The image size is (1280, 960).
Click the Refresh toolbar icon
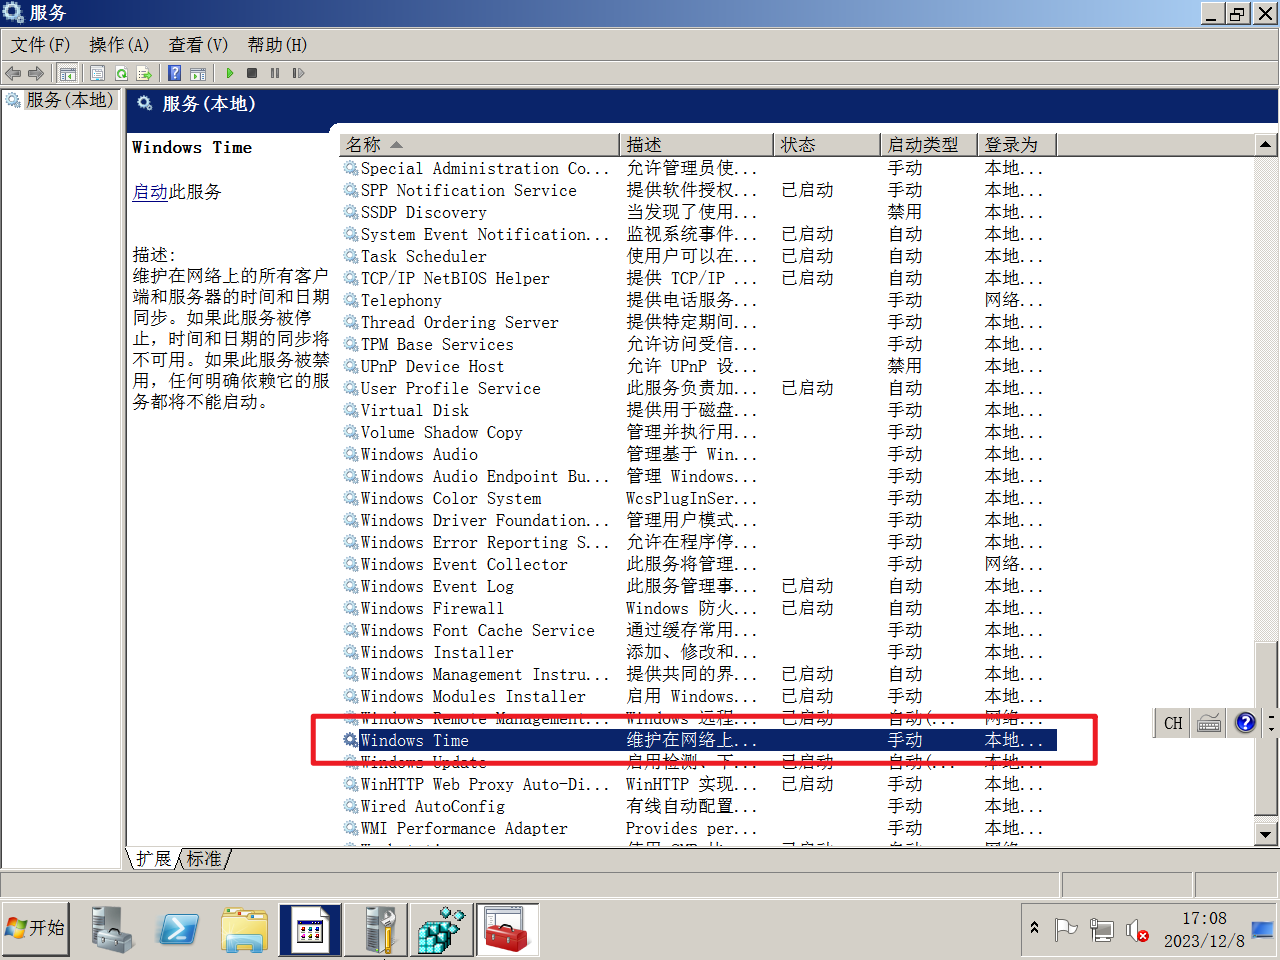(121, 73)
